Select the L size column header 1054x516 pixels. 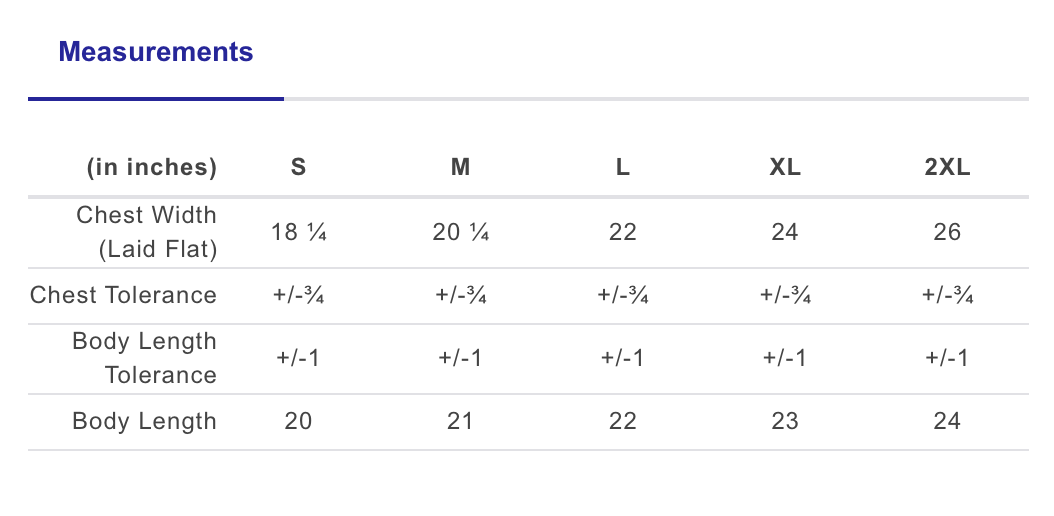tap(622, 168)
